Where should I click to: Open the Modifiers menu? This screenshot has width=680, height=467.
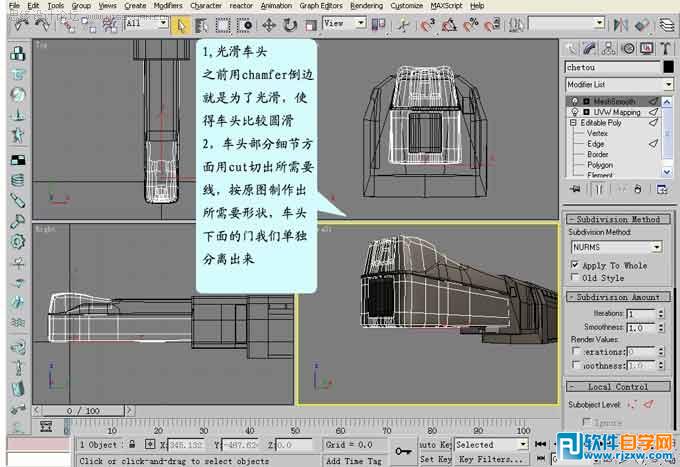tap(168, 6)
